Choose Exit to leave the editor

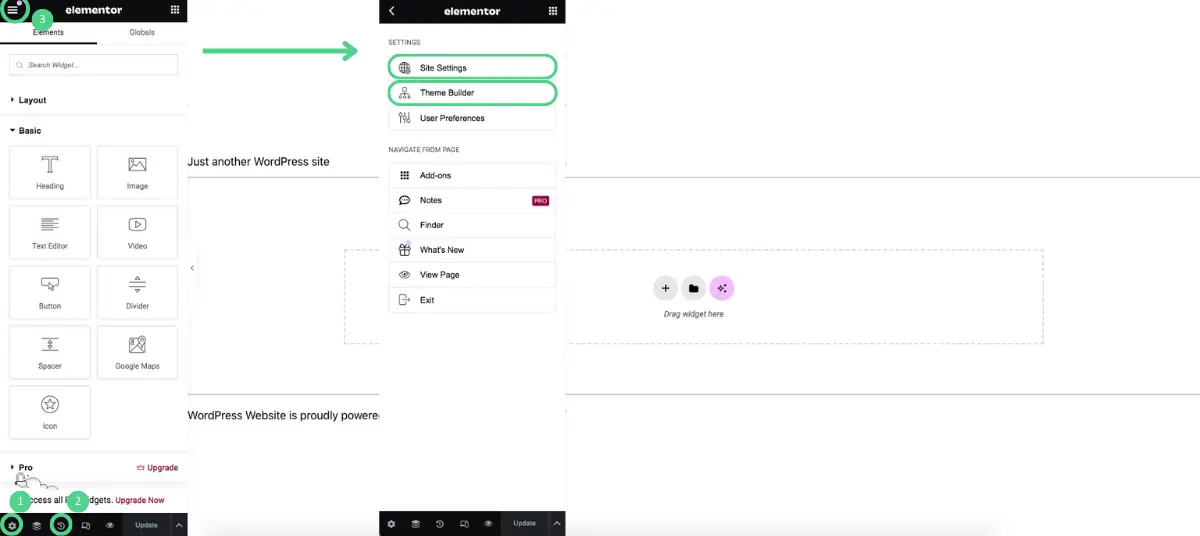click(x=472, y=300)
